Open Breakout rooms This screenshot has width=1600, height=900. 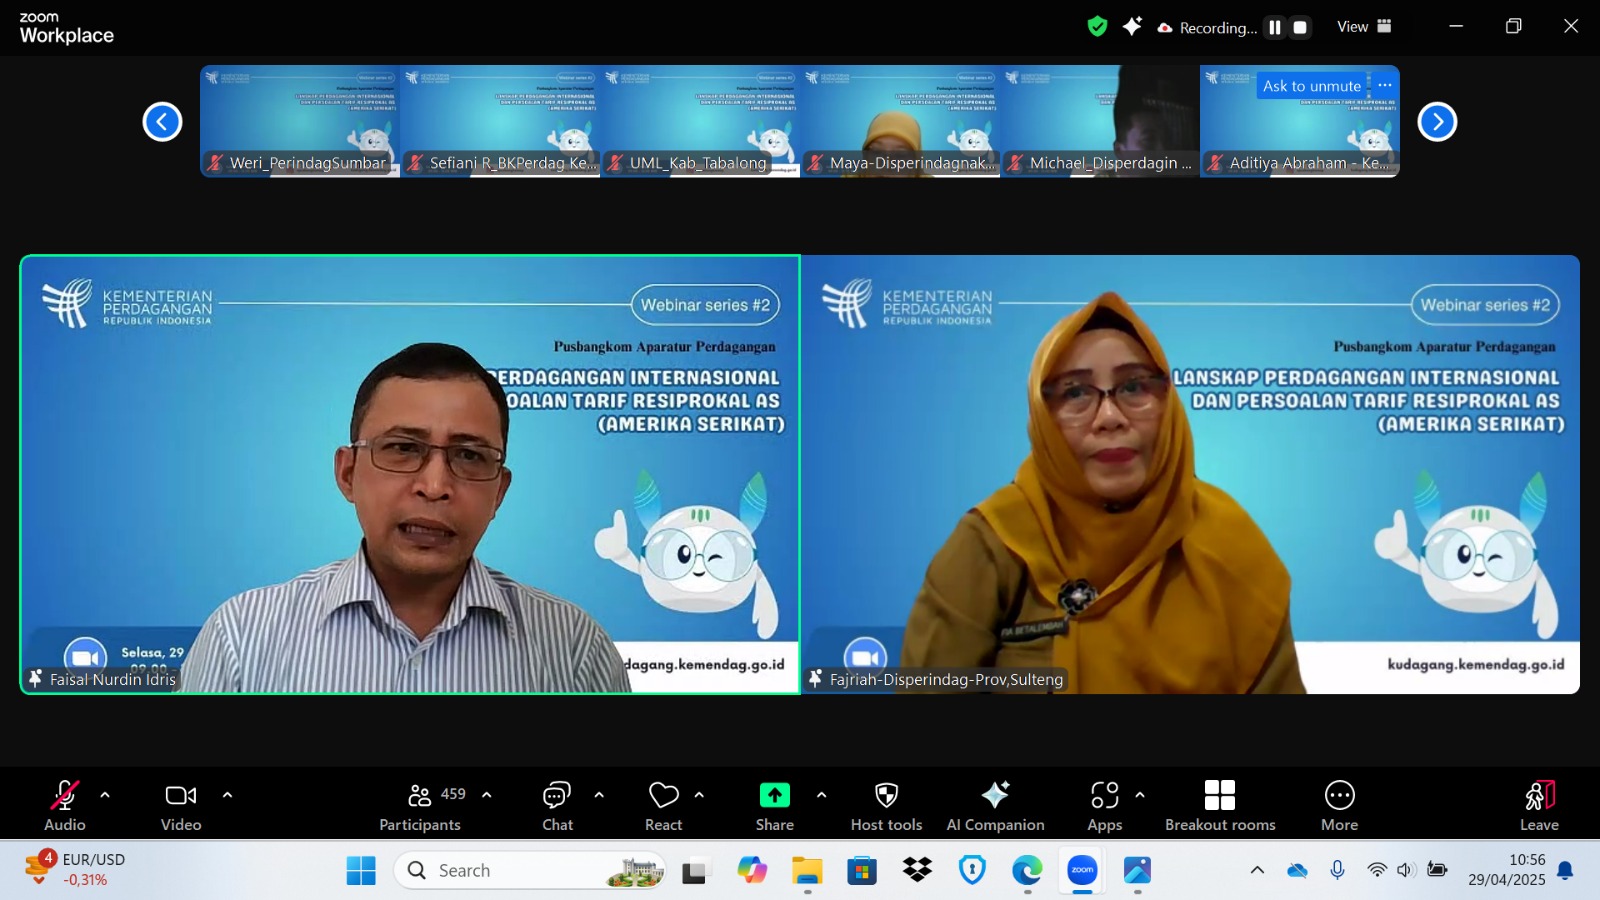pyautogui.click(x=1220, y=805)
